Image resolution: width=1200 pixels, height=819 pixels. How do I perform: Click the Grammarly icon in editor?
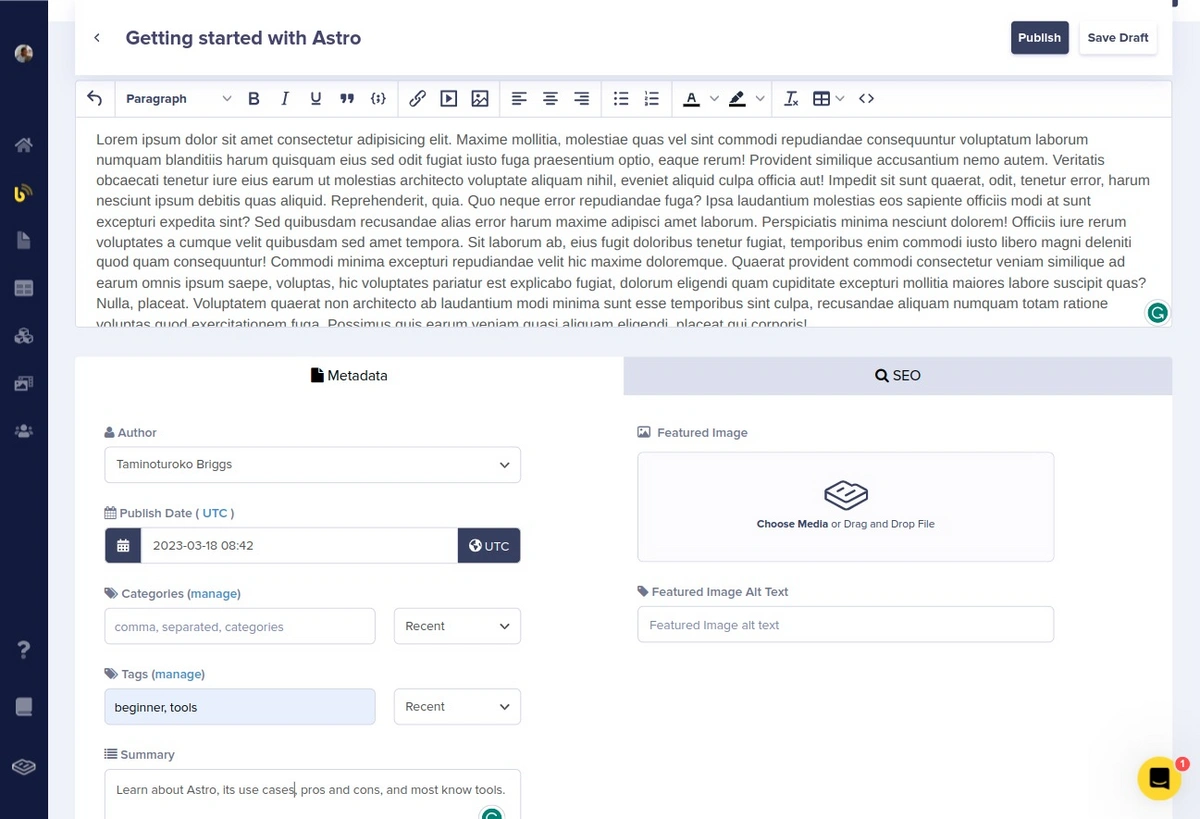coord(1157,313)
